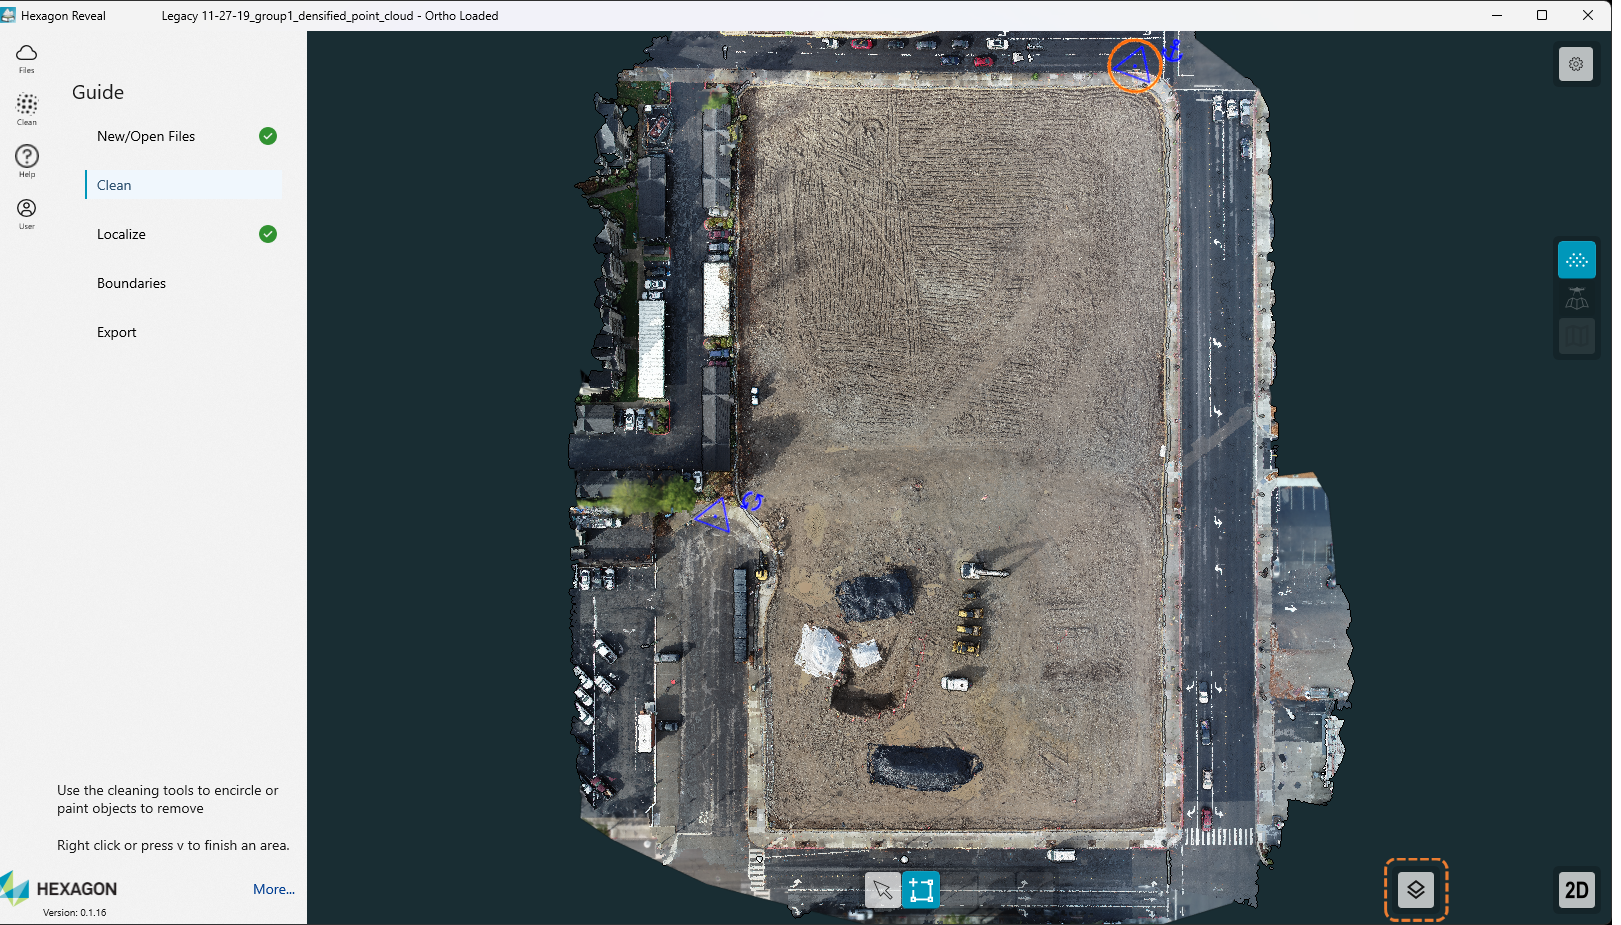Image resolution: width=1621 pixels, height=925 pixels.
Task: Select the Boundaries step in the Guide
Action: [x=131, y=283]
